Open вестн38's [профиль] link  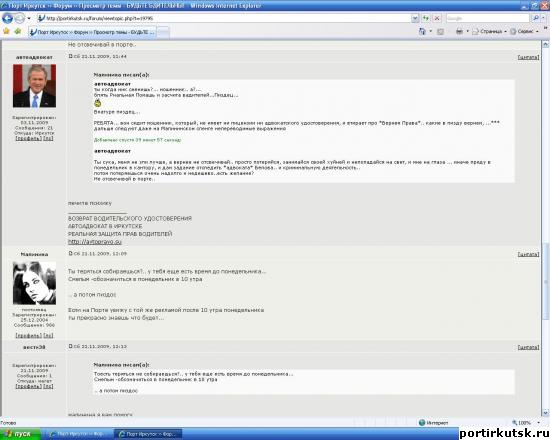28,386
